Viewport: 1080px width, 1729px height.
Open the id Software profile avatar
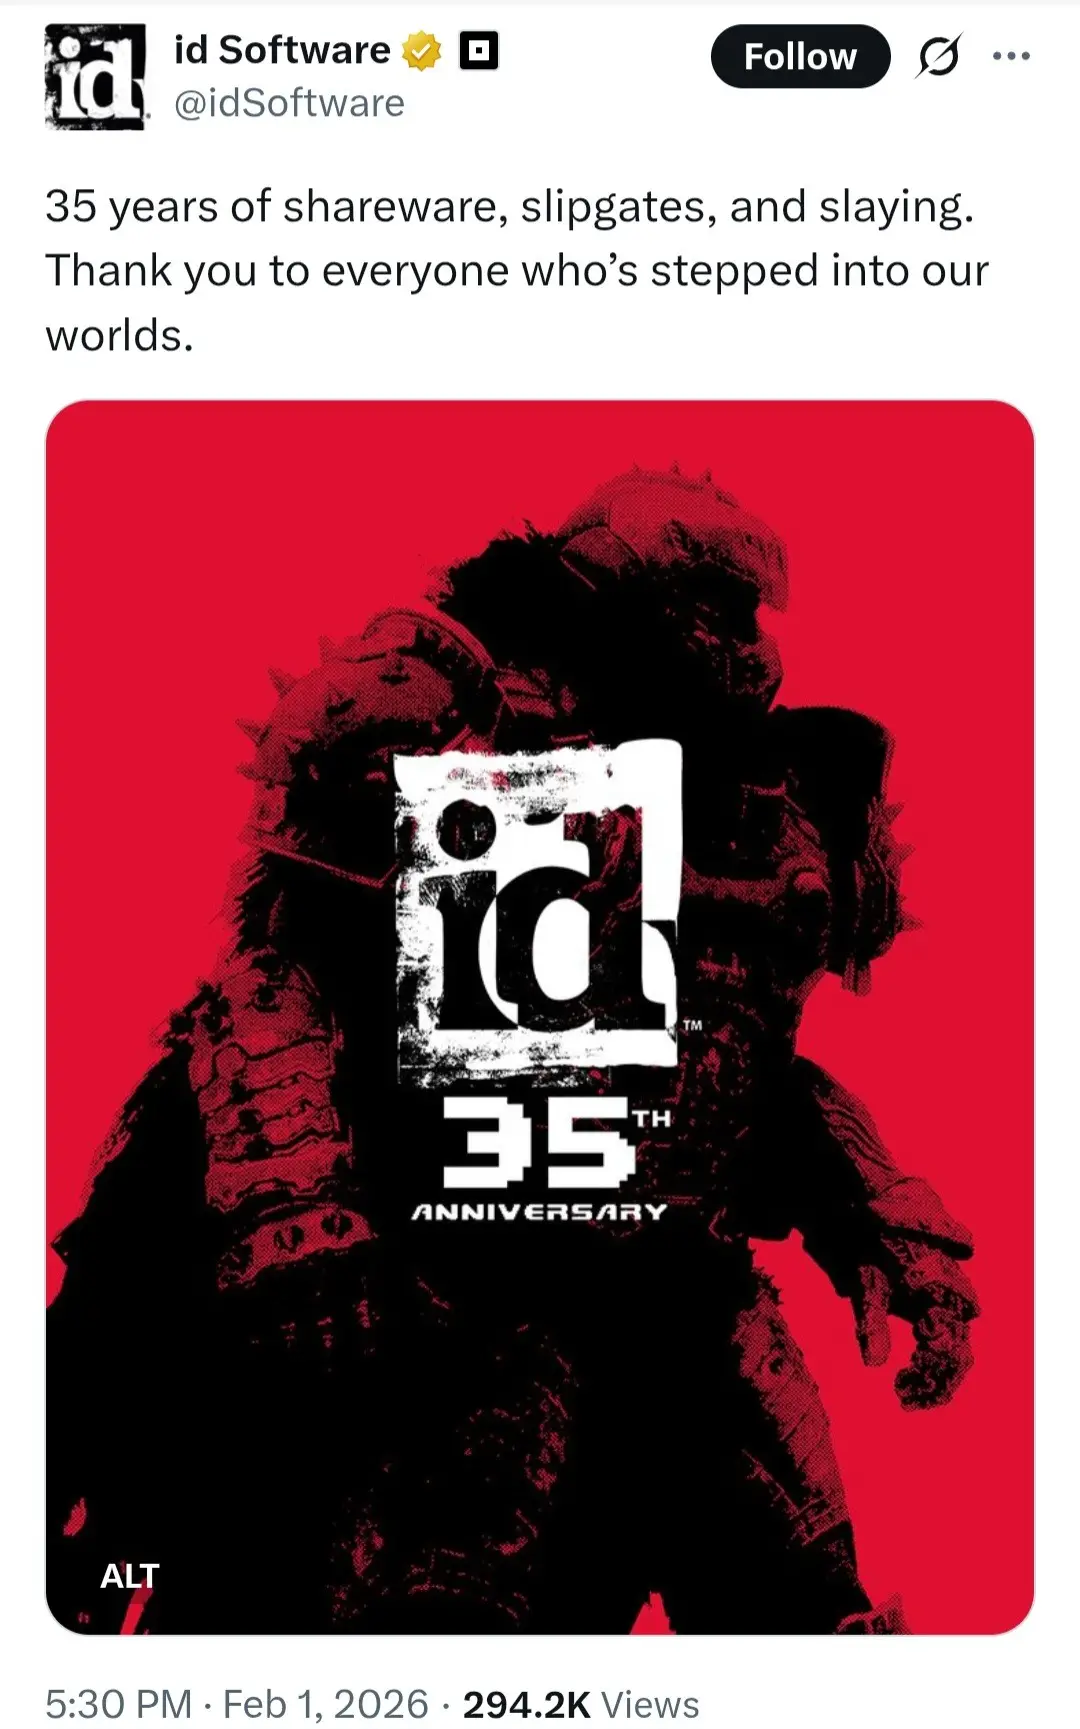tap(97, 77)
